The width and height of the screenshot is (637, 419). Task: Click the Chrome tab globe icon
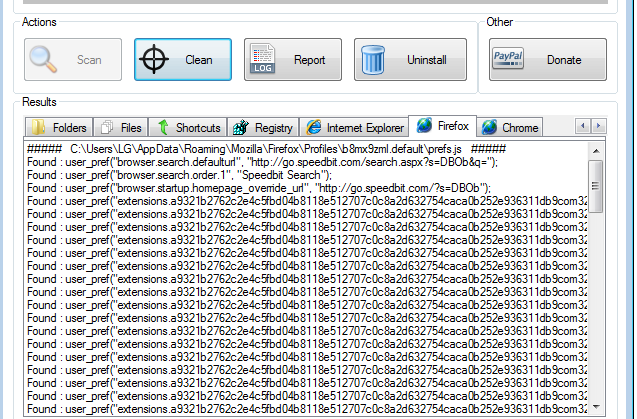pyautogui.click(x=489, y=127)
